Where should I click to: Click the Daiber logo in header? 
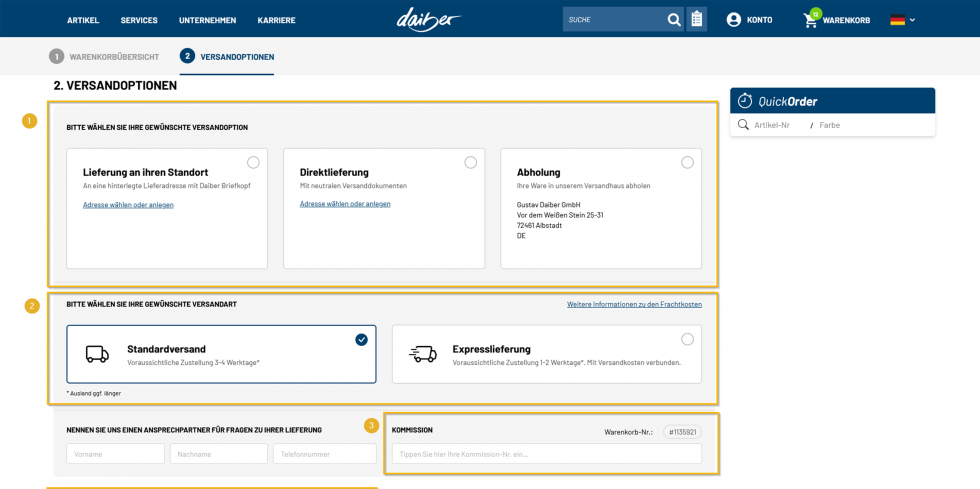[x=429, y=19]
